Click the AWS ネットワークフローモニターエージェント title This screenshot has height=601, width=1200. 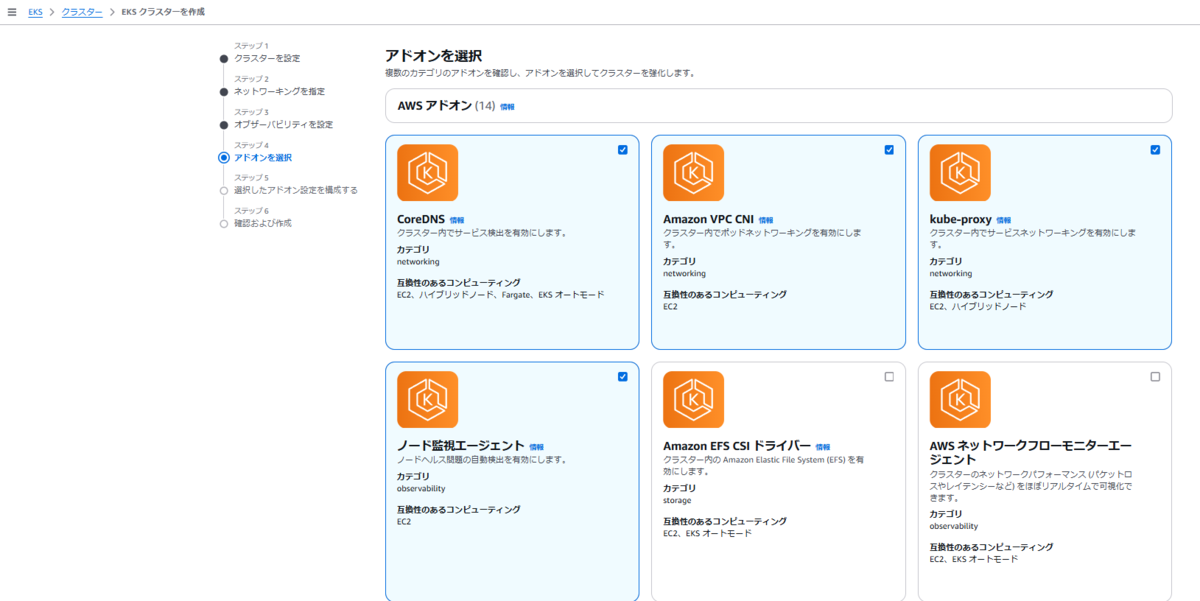1030,452
